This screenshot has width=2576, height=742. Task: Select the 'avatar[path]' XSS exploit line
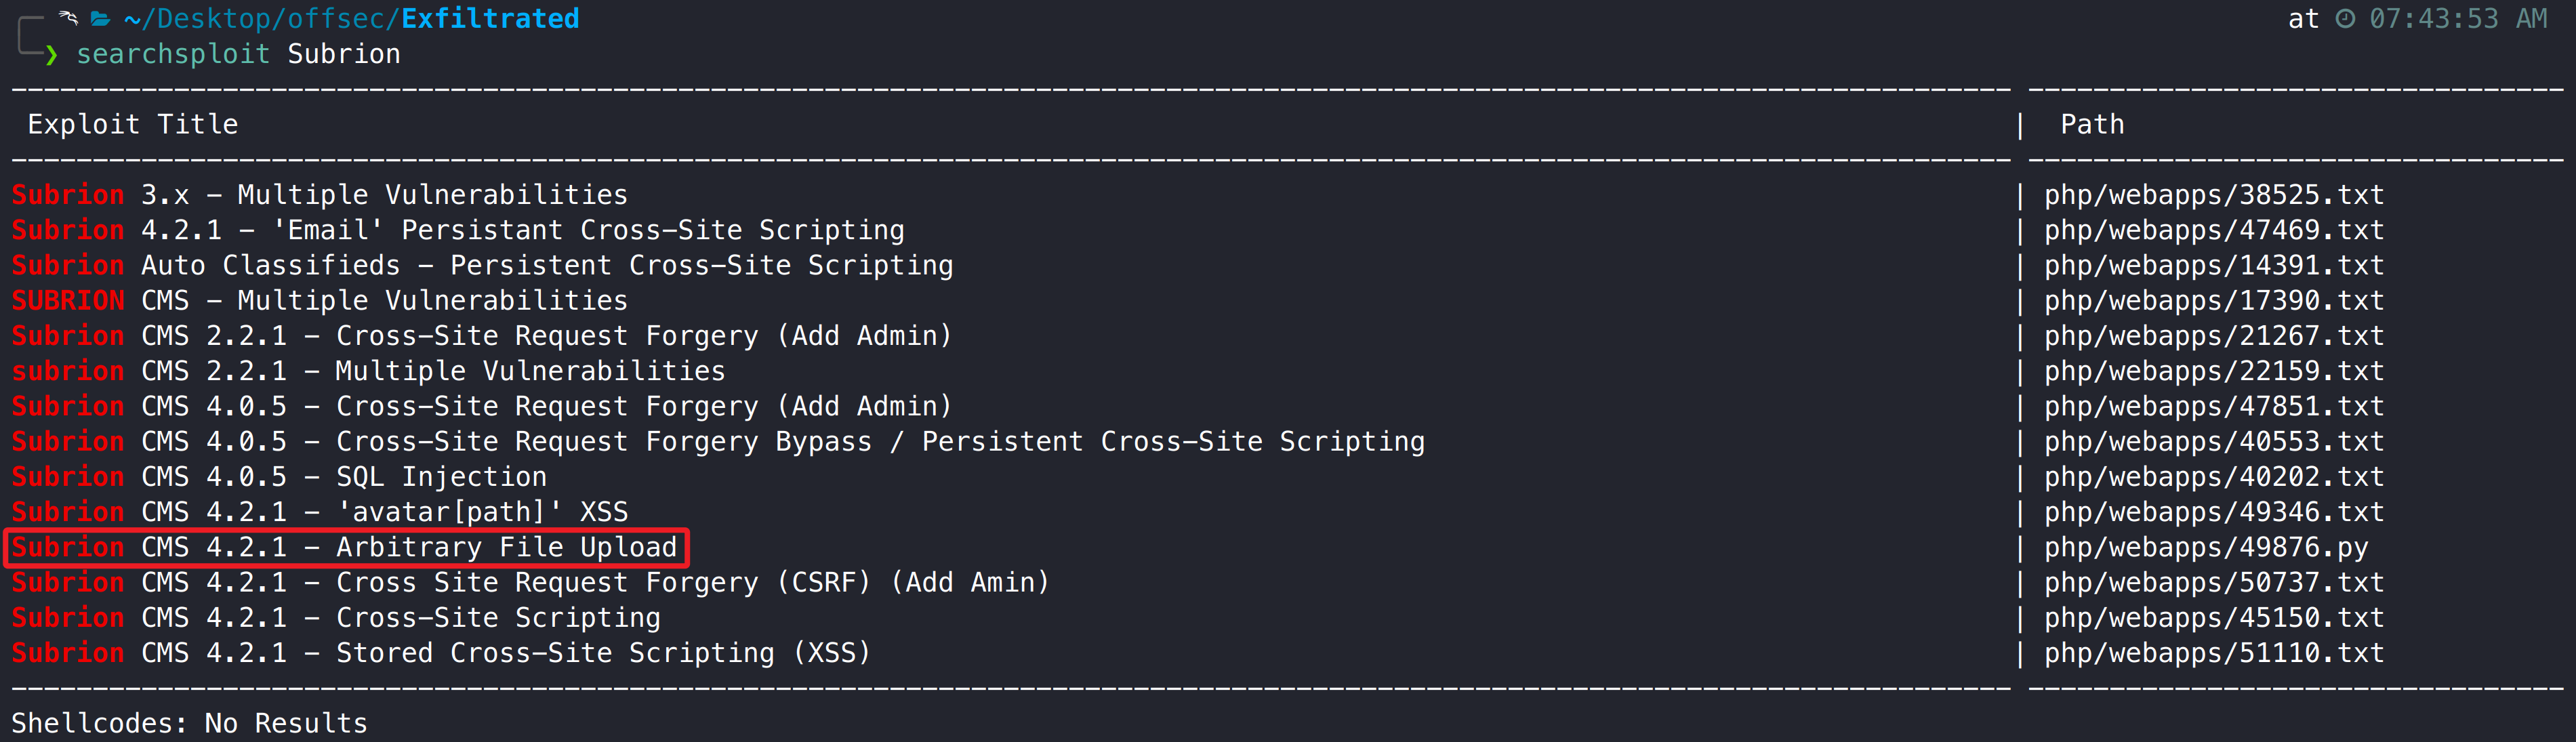coord(320,512)
